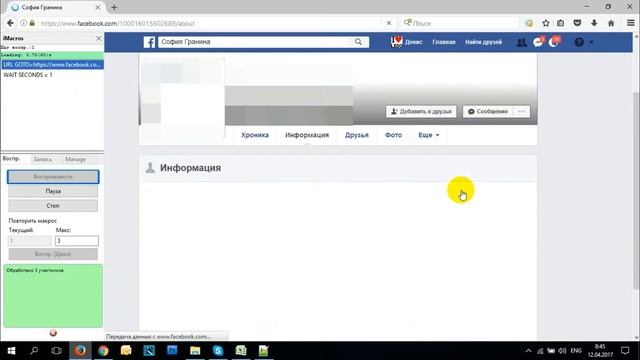Bookmark this page with the star icon
Image resolution: width=640 pixels, height=360 pixels.
click(x=546, y=23)
